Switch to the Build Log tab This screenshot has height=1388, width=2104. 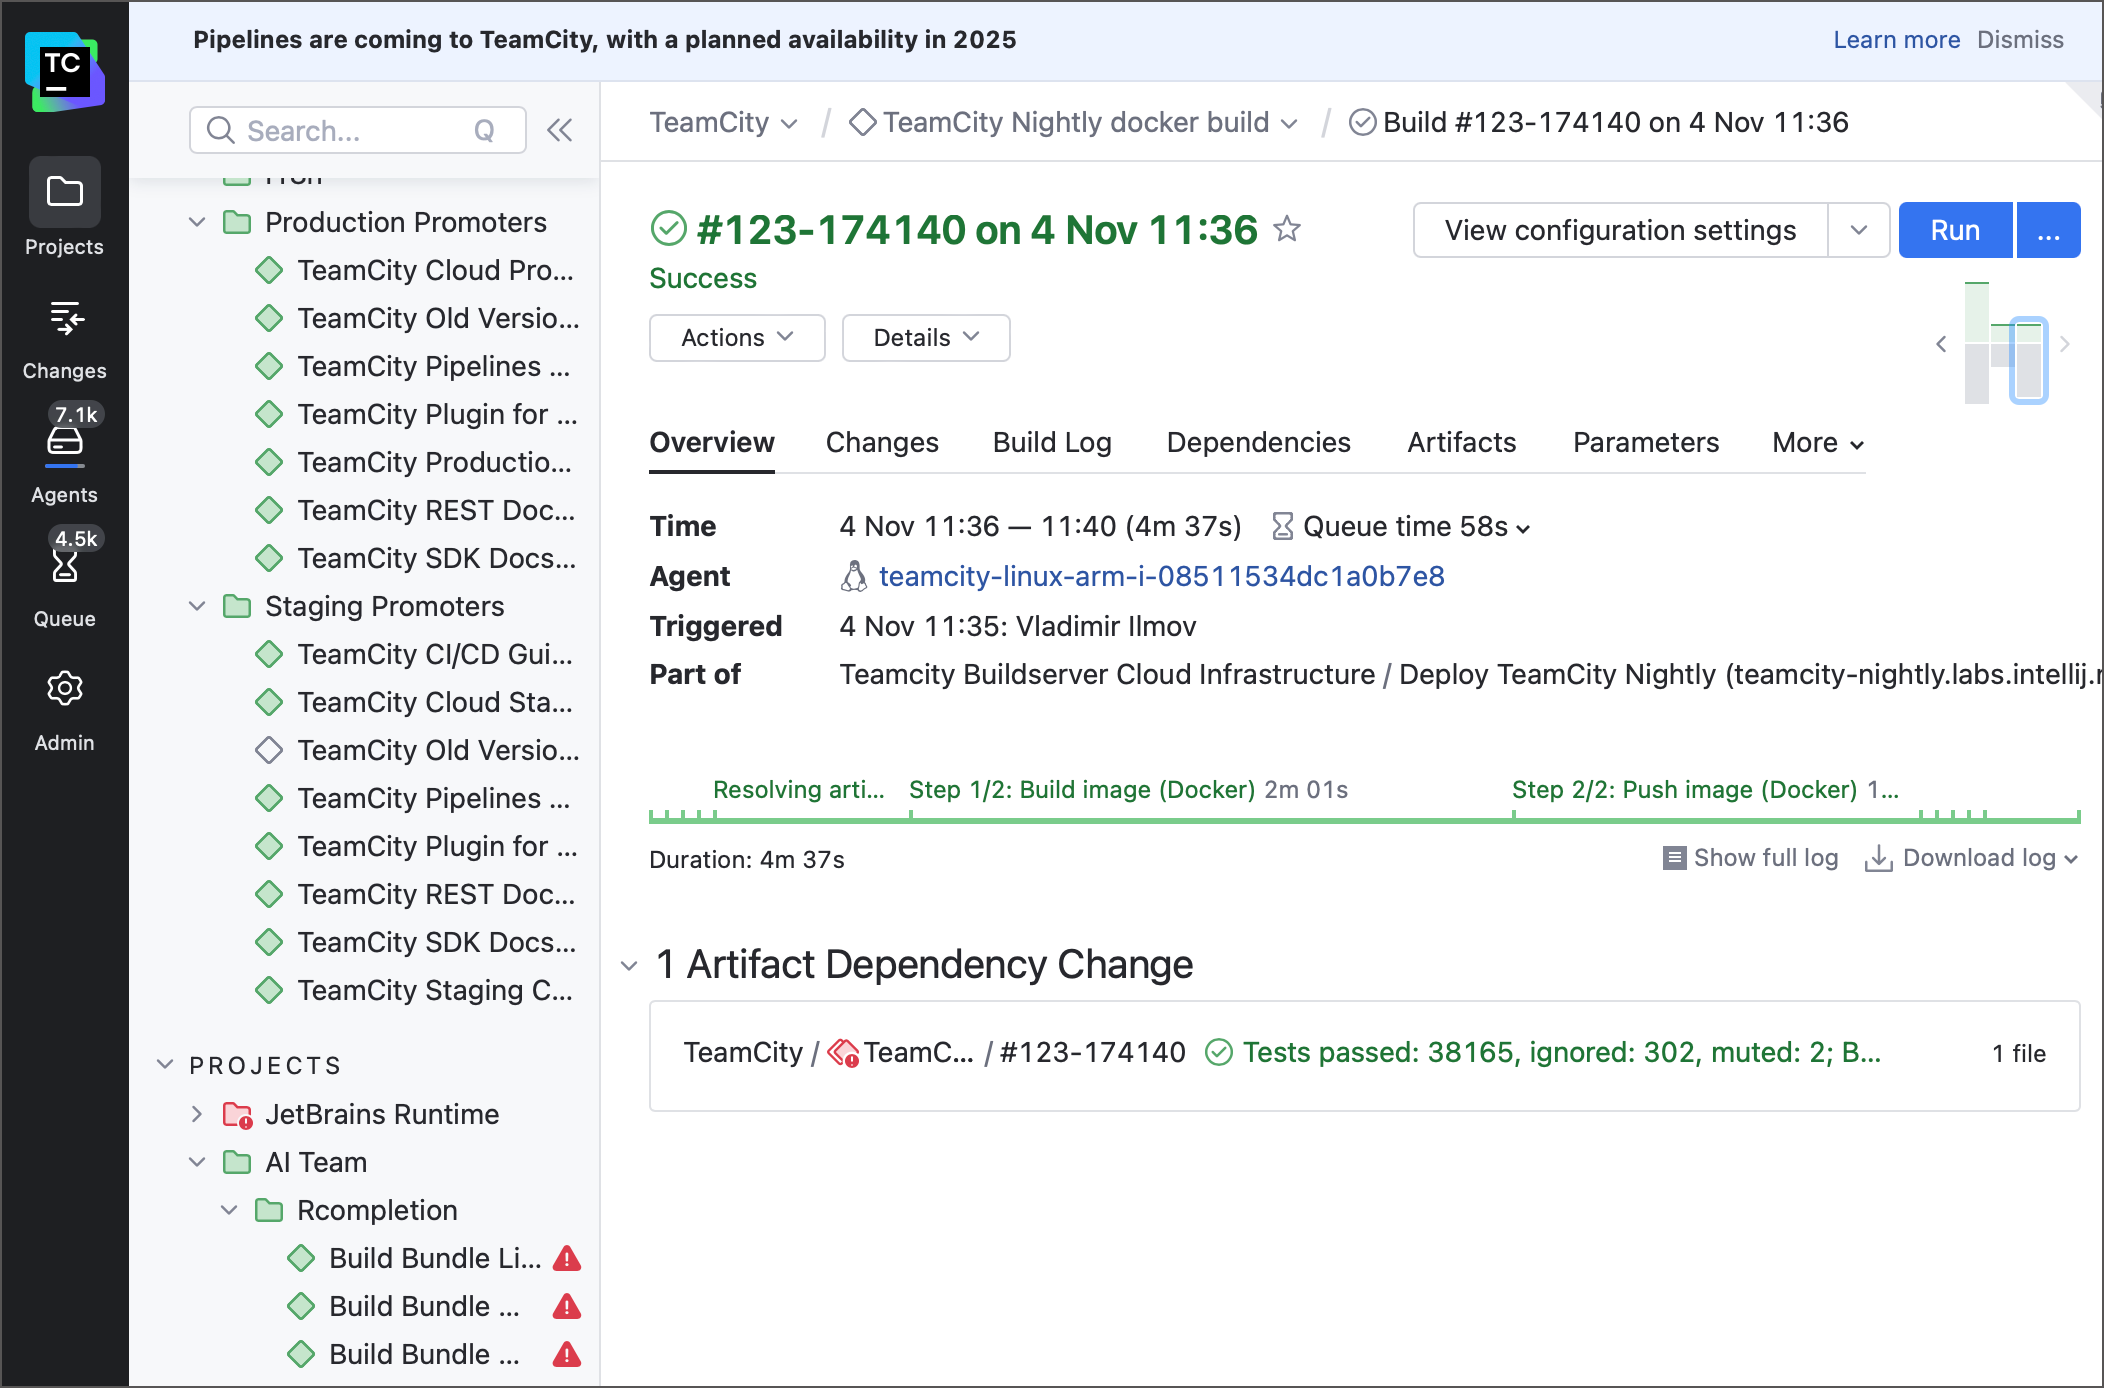point(1052,443)
